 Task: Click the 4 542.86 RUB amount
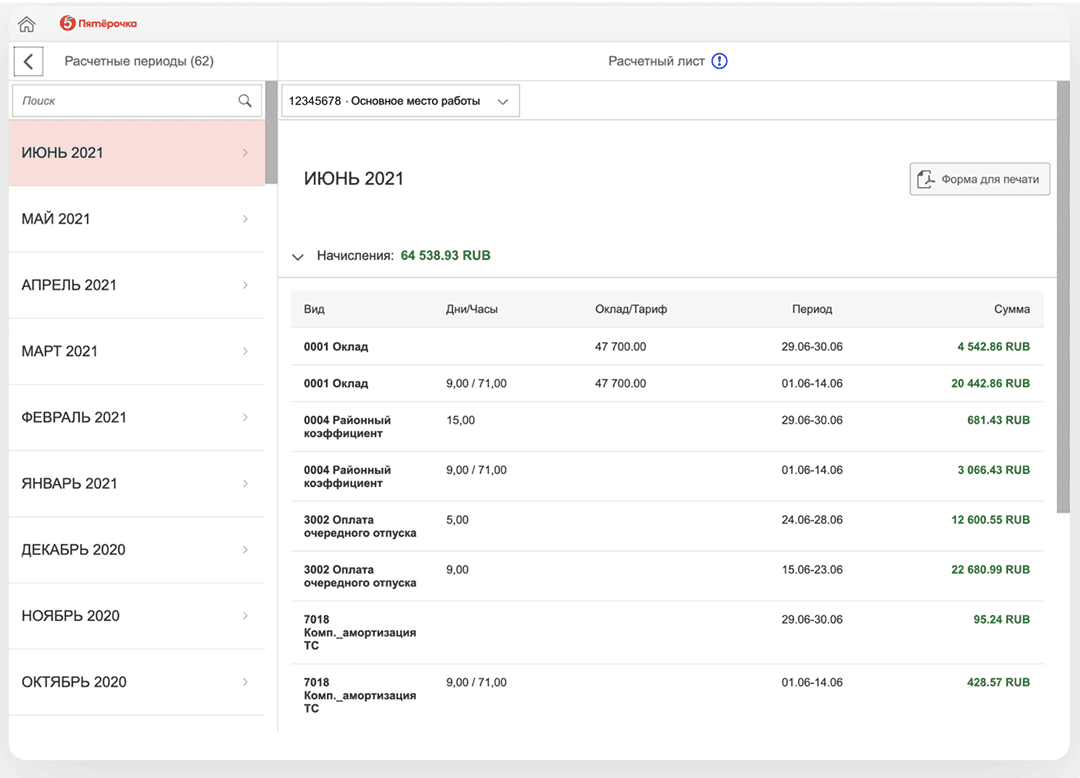(993, 346)
